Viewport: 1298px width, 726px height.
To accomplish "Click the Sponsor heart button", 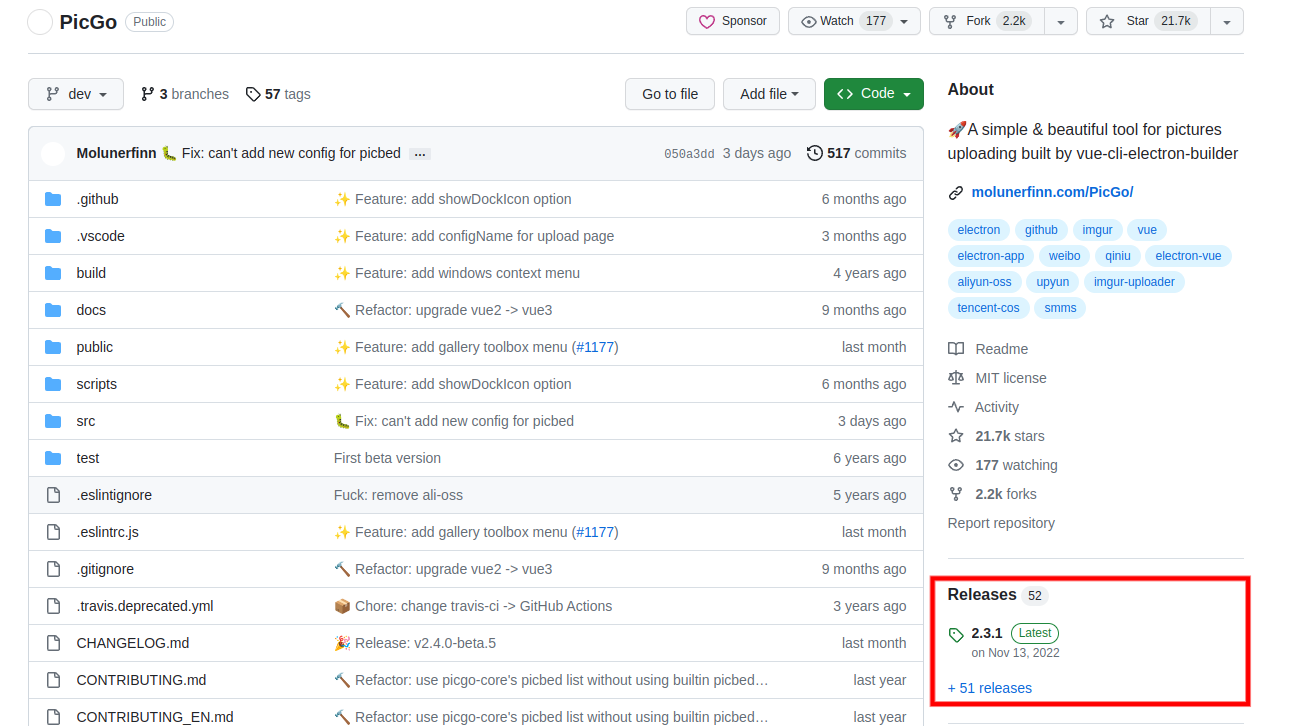I will [x=733, y=21].
